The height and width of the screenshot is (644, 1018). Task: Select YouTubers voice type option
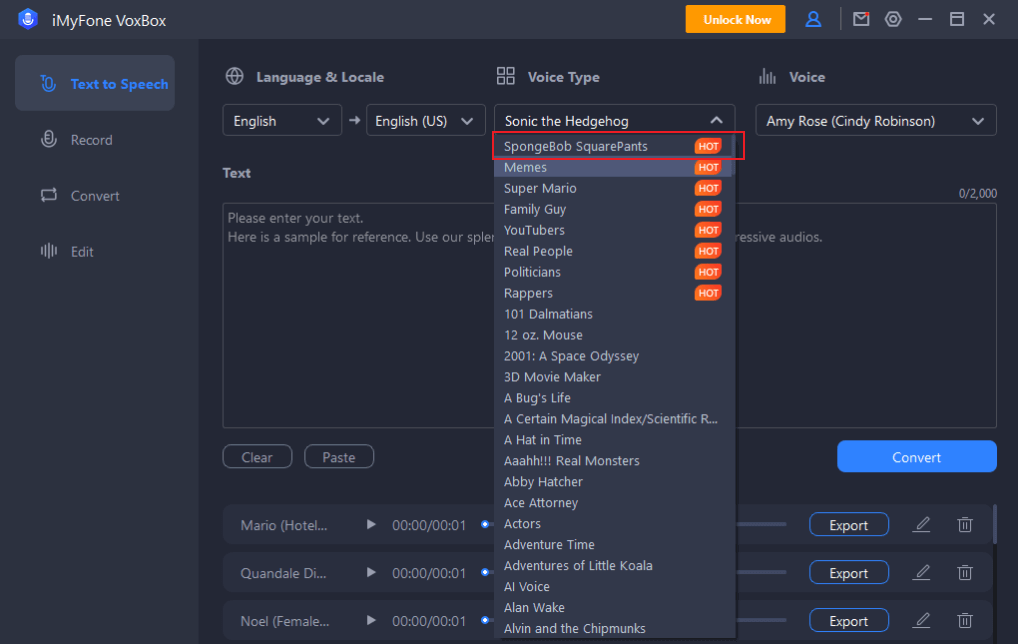[613, 230]
